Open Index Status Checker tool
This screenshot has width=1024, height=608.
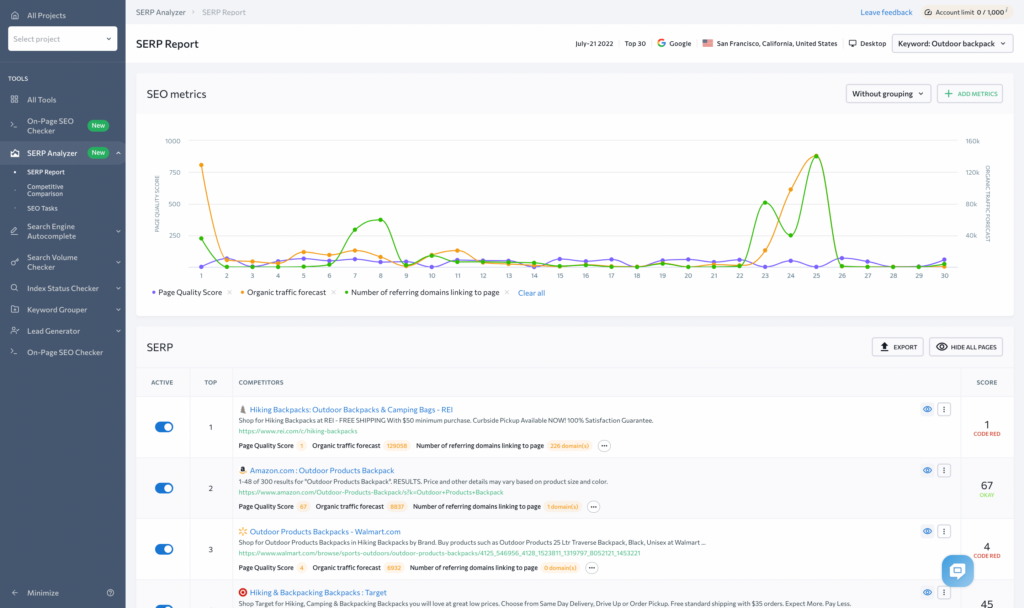tap(63, 288)
